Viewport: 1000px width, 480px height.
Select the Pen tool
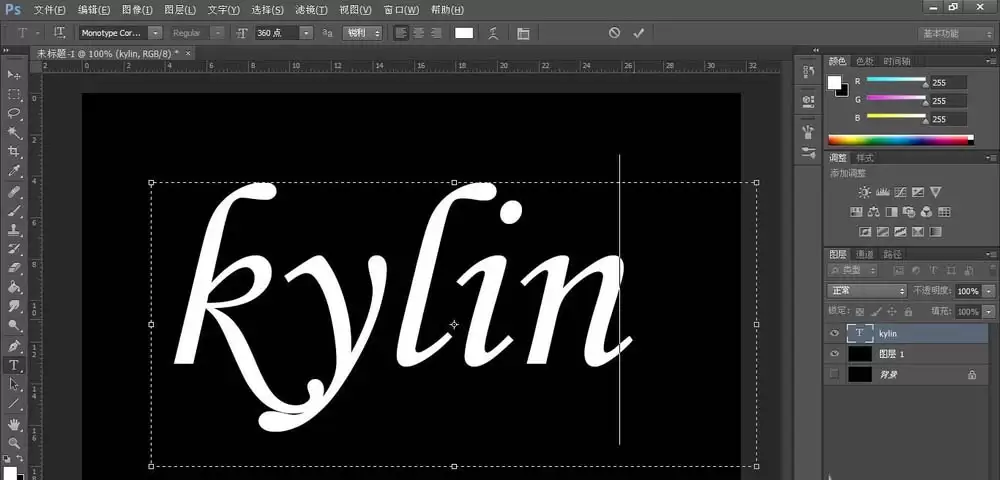pos(14,346)
